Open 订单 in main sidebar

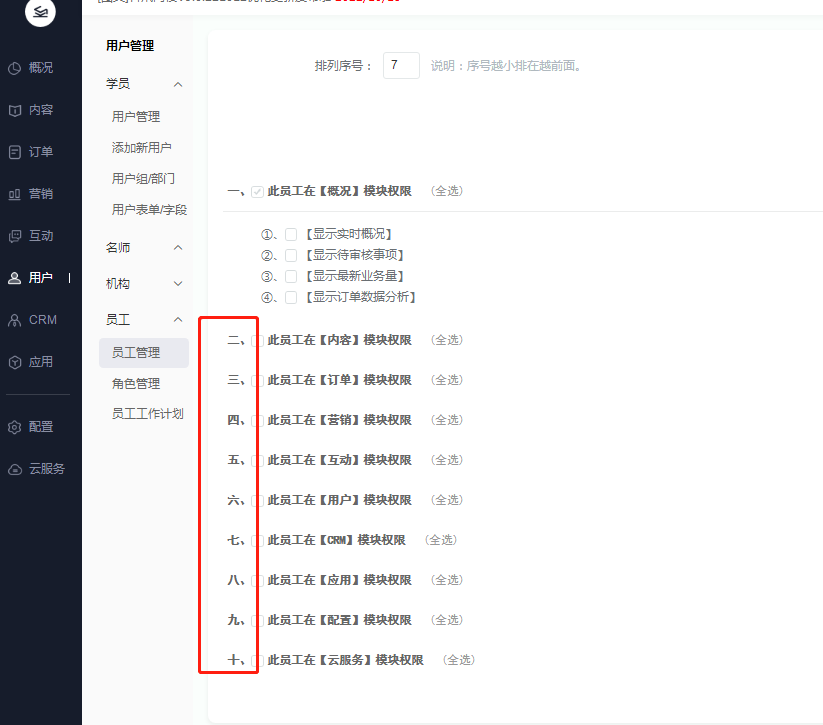(x=41, y=152)
